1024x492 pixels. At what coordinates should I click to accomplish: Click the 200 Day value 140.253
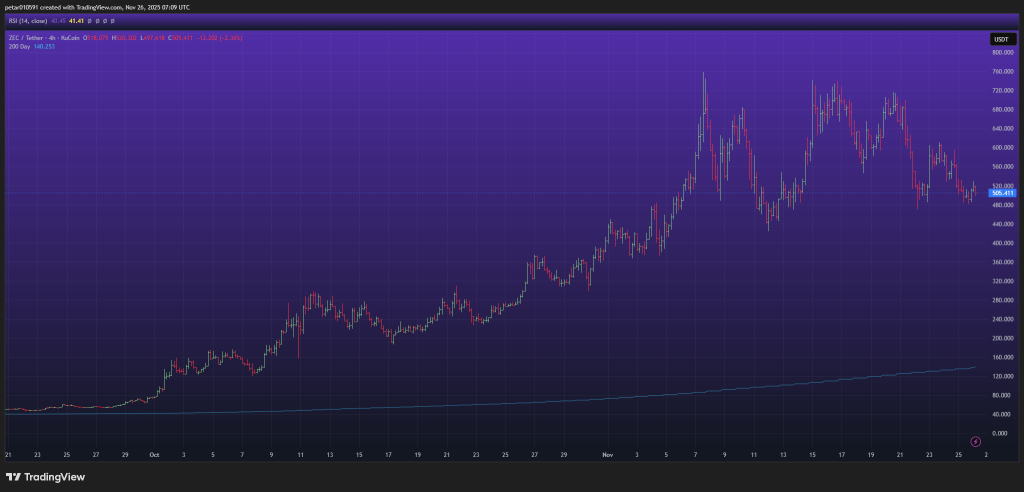pyautogui.click(x=44, y=46)
